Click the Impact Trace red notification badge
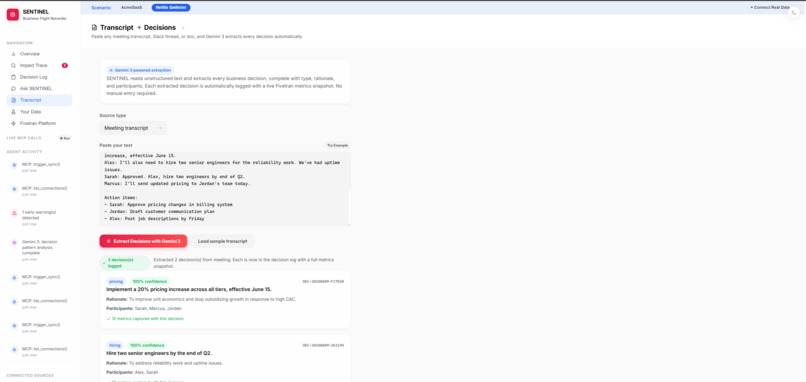This screenshot has width=806, height=382. pos(65,65)
